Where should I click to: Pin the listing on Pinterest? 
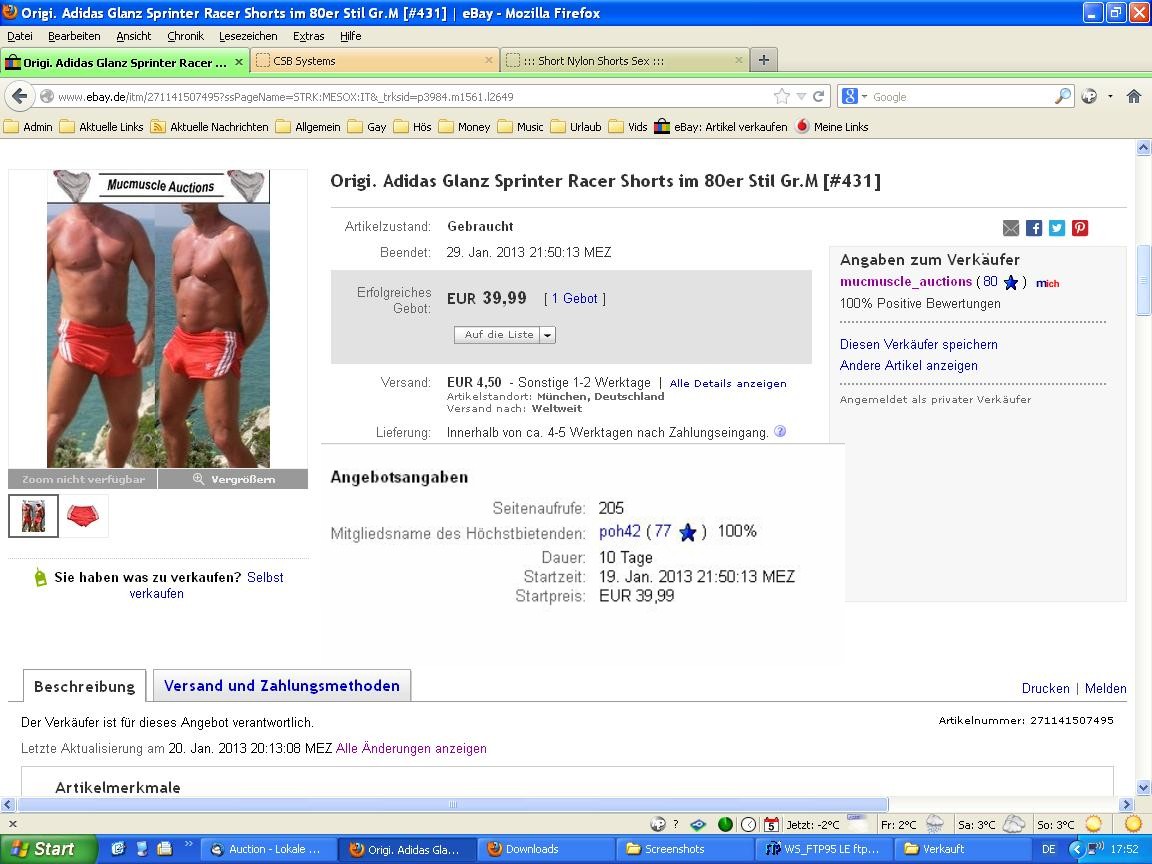click(1080, 228)
